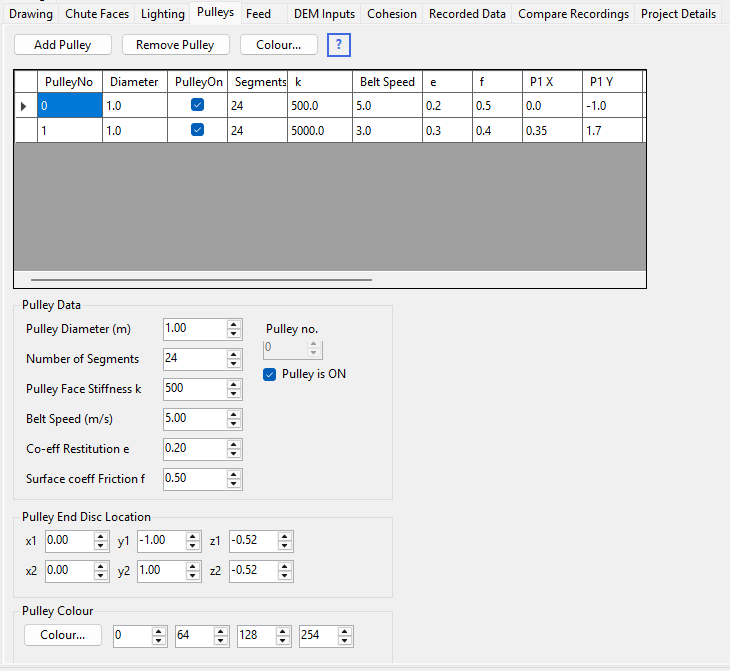Go to the Lighting tab
730x671 pixels.
coord(162,14)
